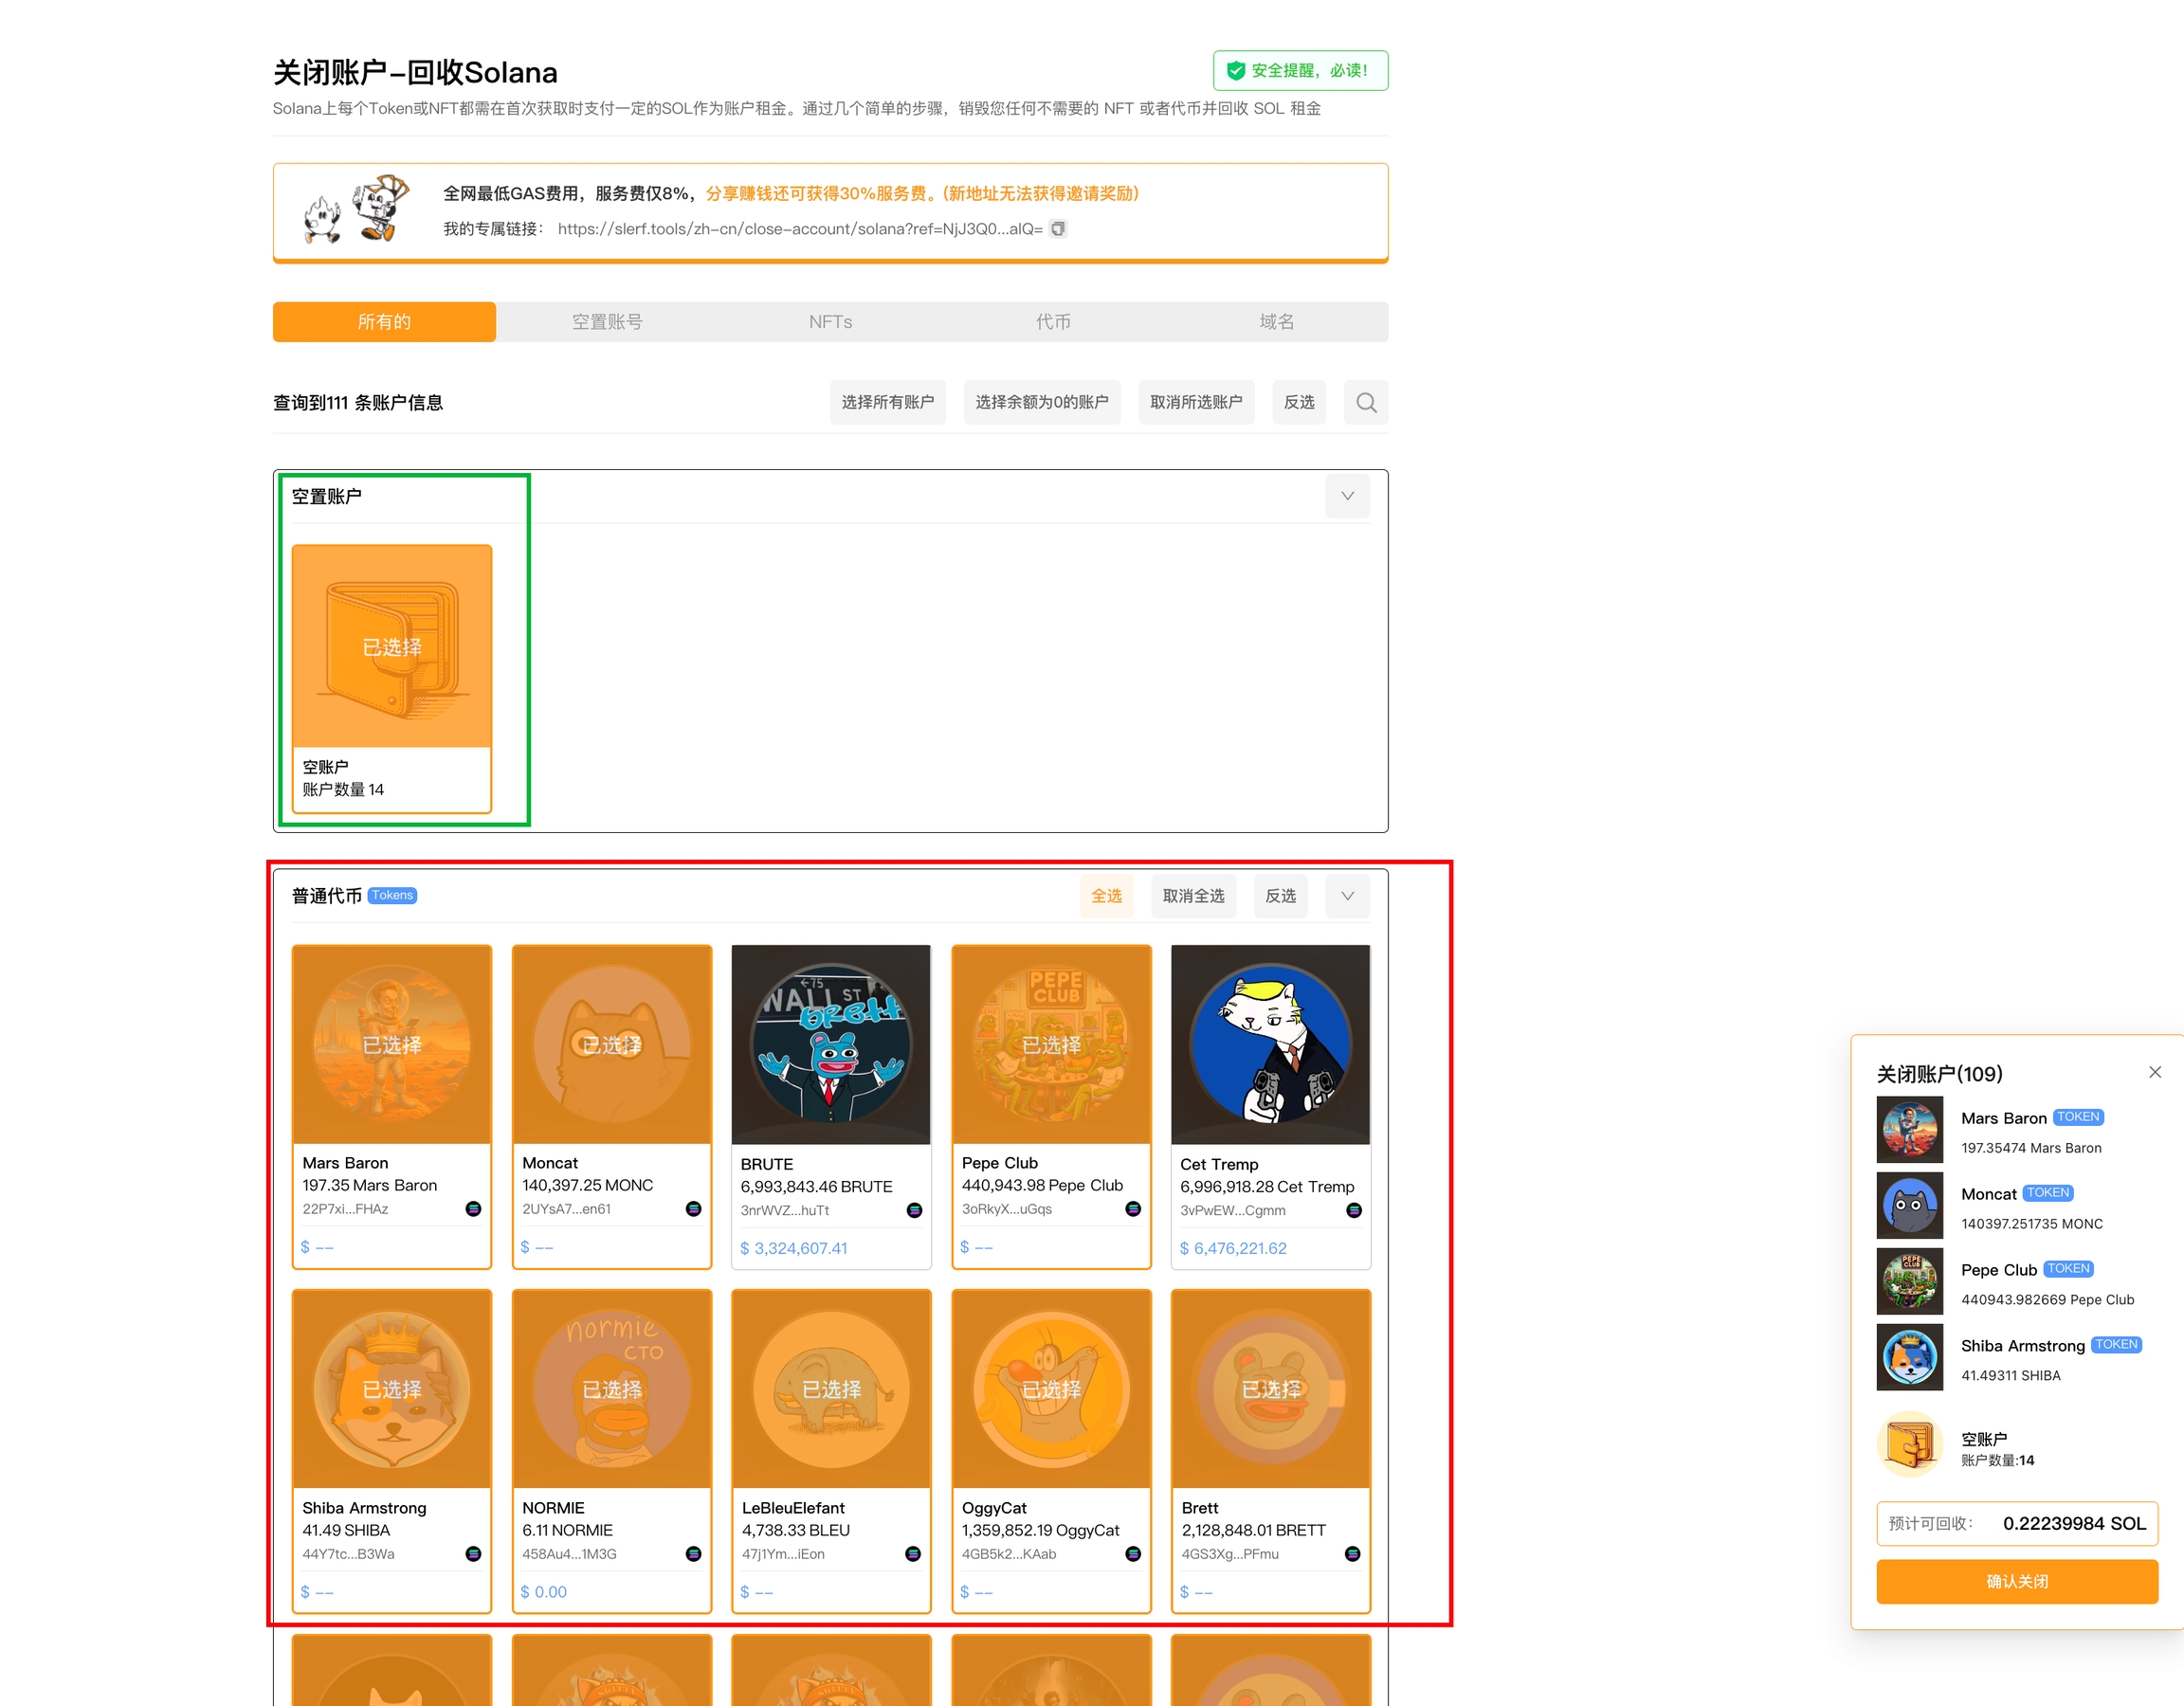The height and width of the screenshot is (1706, 2184).
Task: Click Shiba Armstrong avatar in side panel
Action: [x=1908, y=1357]
